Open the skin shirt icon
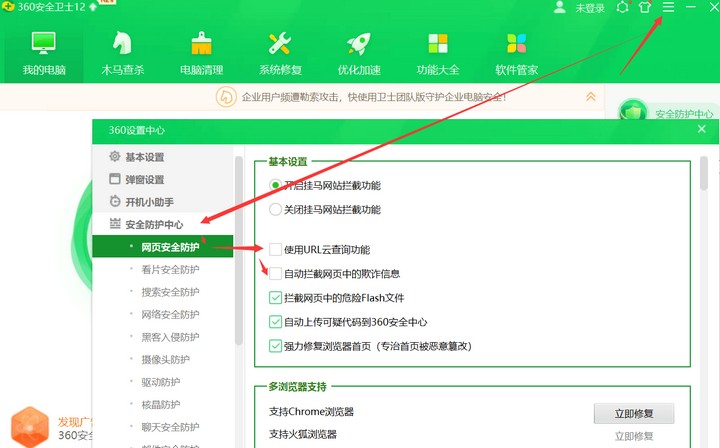The height and width of the screenshot is (448, 720). click(x=645, y=7)
